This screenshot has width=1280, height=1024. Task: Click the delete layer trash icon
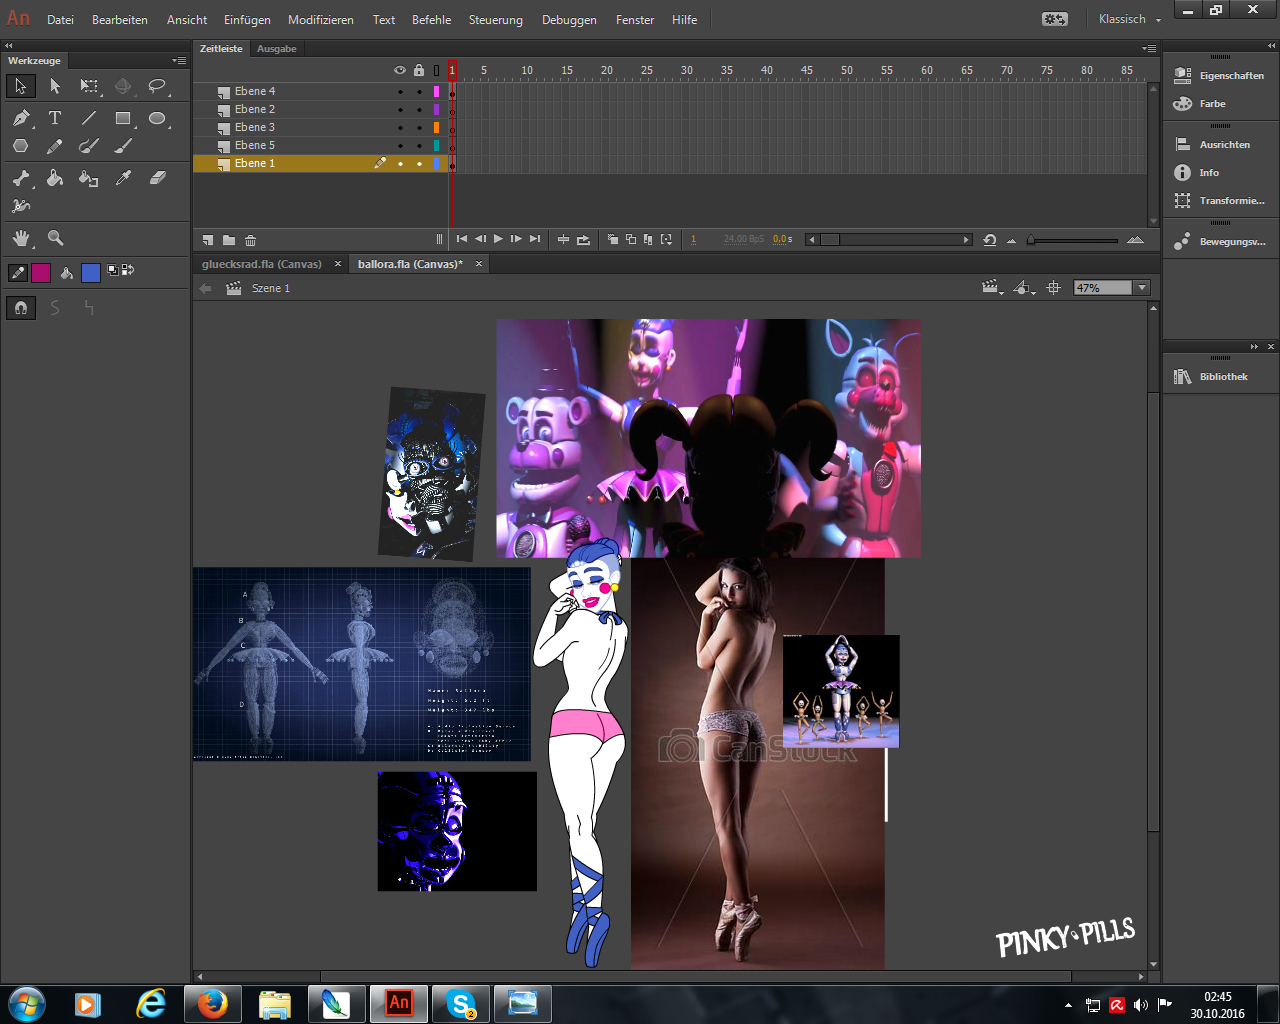(x=250, y=240)
